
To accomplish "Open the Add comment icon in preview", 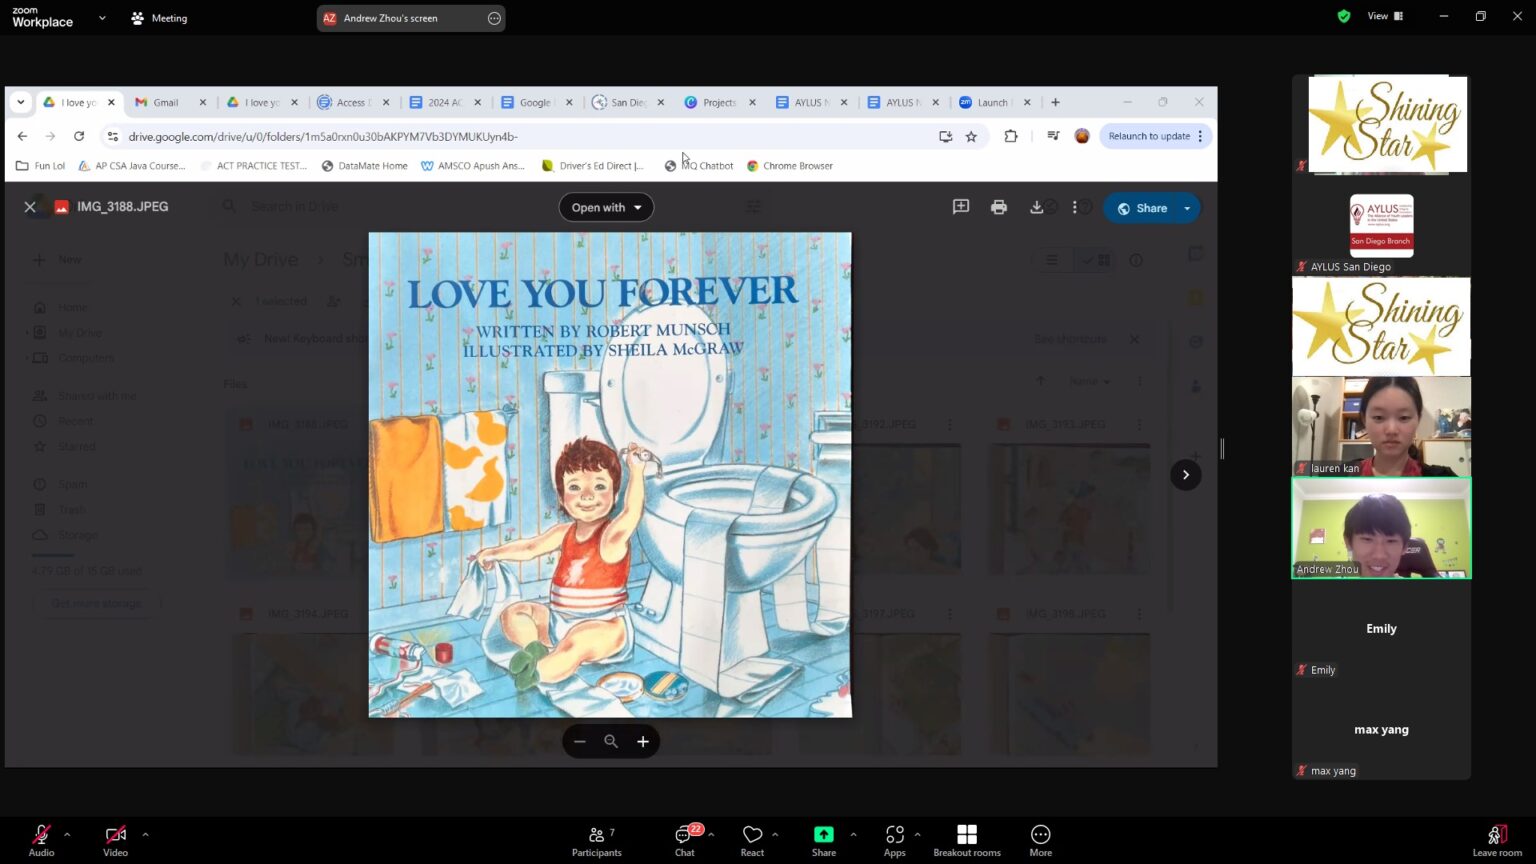I will [x=961, y=207].
